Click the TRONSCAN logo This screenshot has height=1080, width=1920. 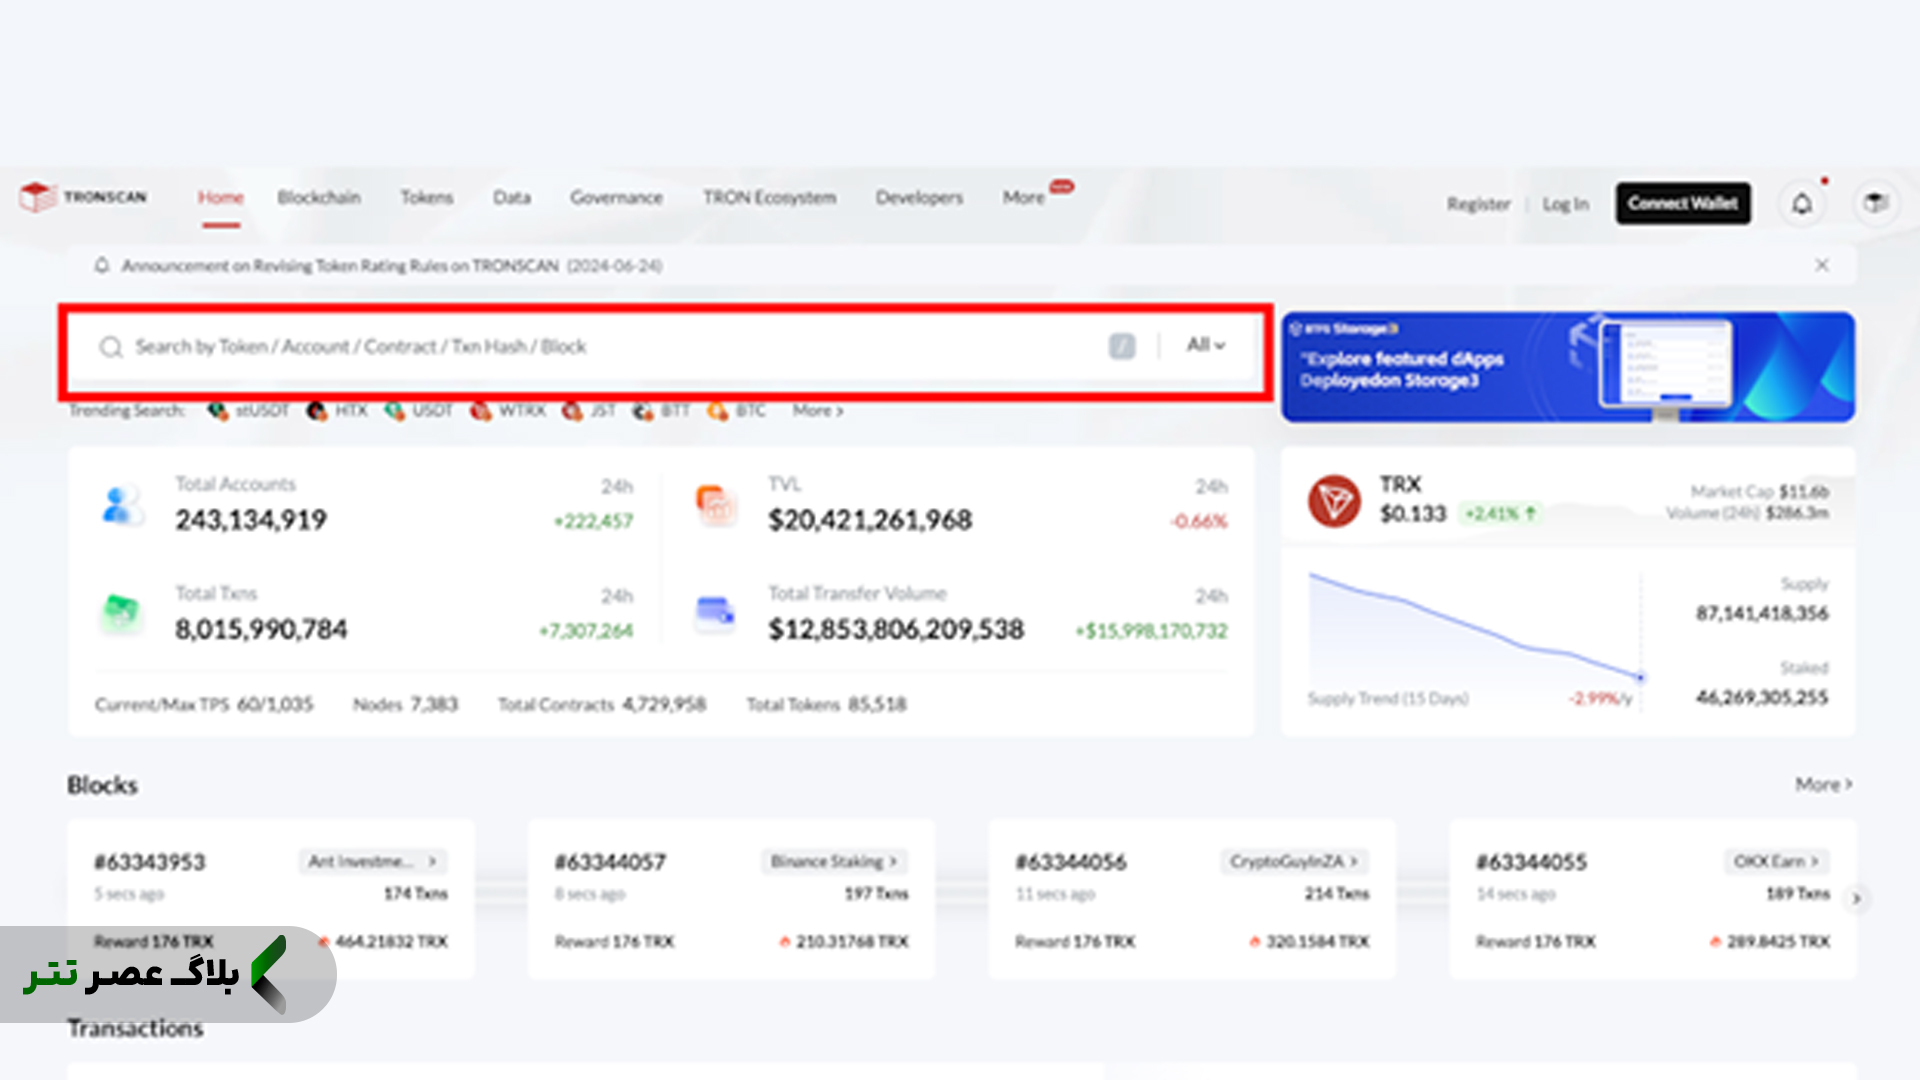[83, 197]
